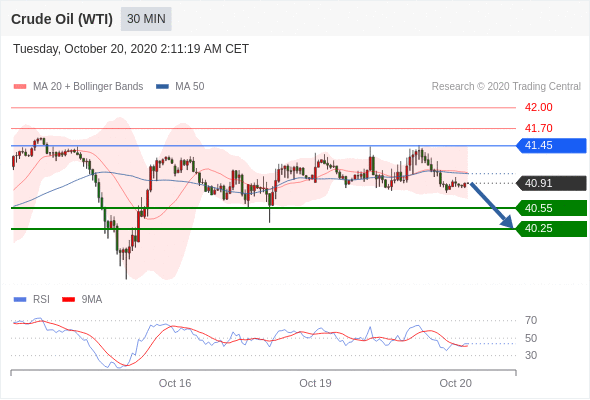Select the 40.91 current price tag
Viewport: 590px width, 400px height.
(x=551, y=183)
